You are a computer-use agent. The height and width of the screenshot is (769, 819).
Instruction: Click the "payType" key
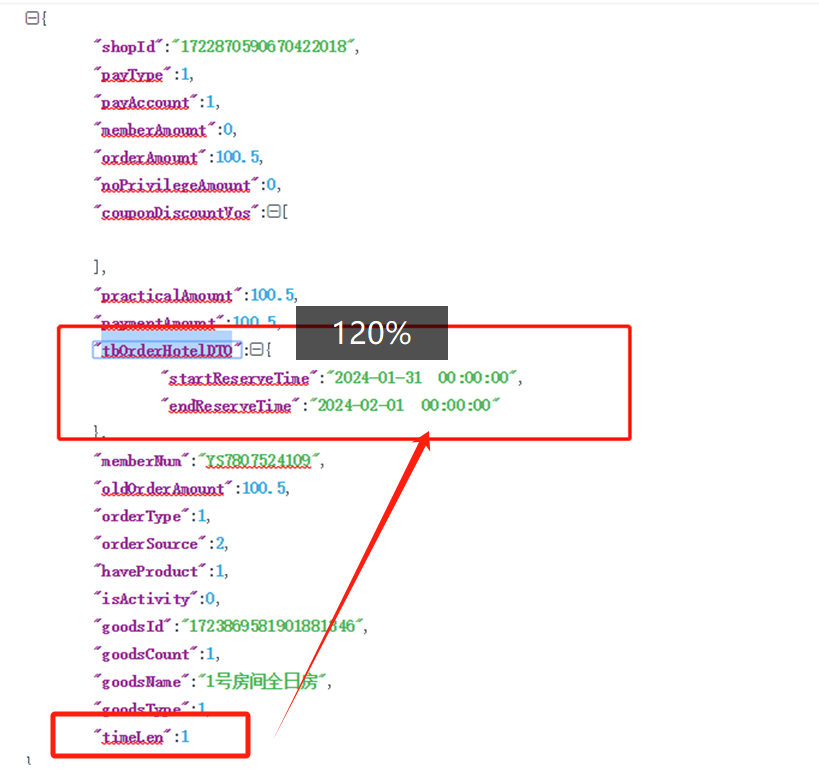[132, 75]
